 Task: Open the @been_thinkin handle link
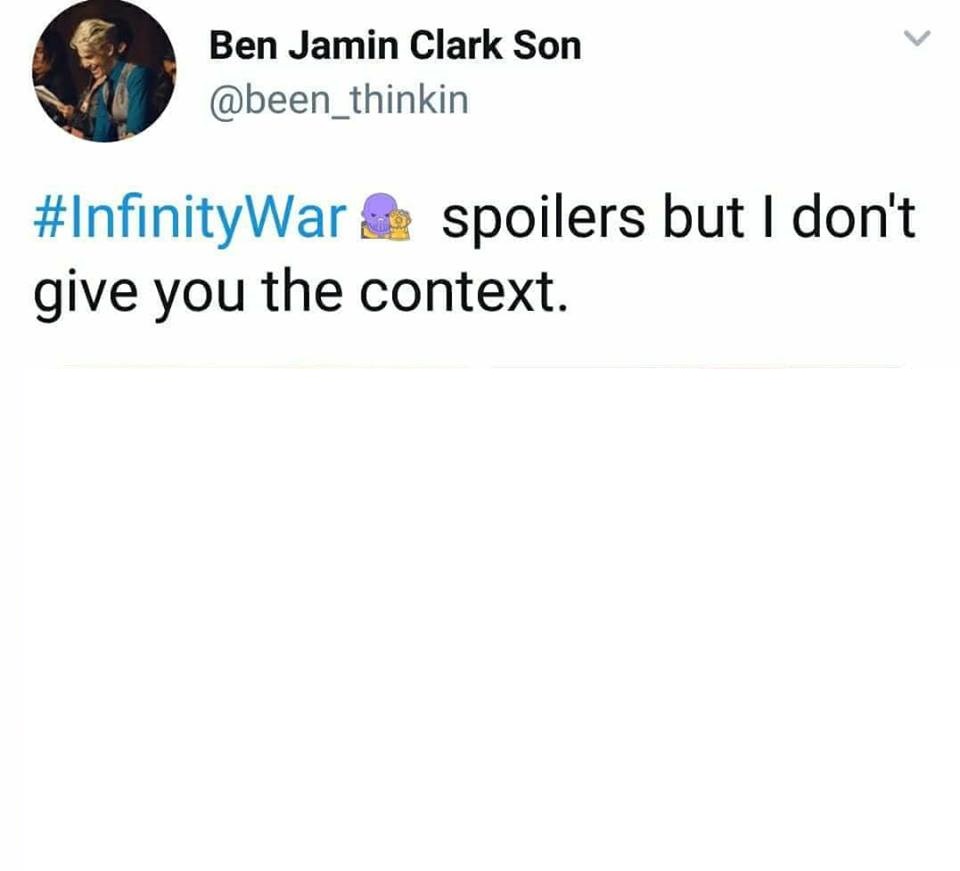pyautogui.click(x=339, y=100)
